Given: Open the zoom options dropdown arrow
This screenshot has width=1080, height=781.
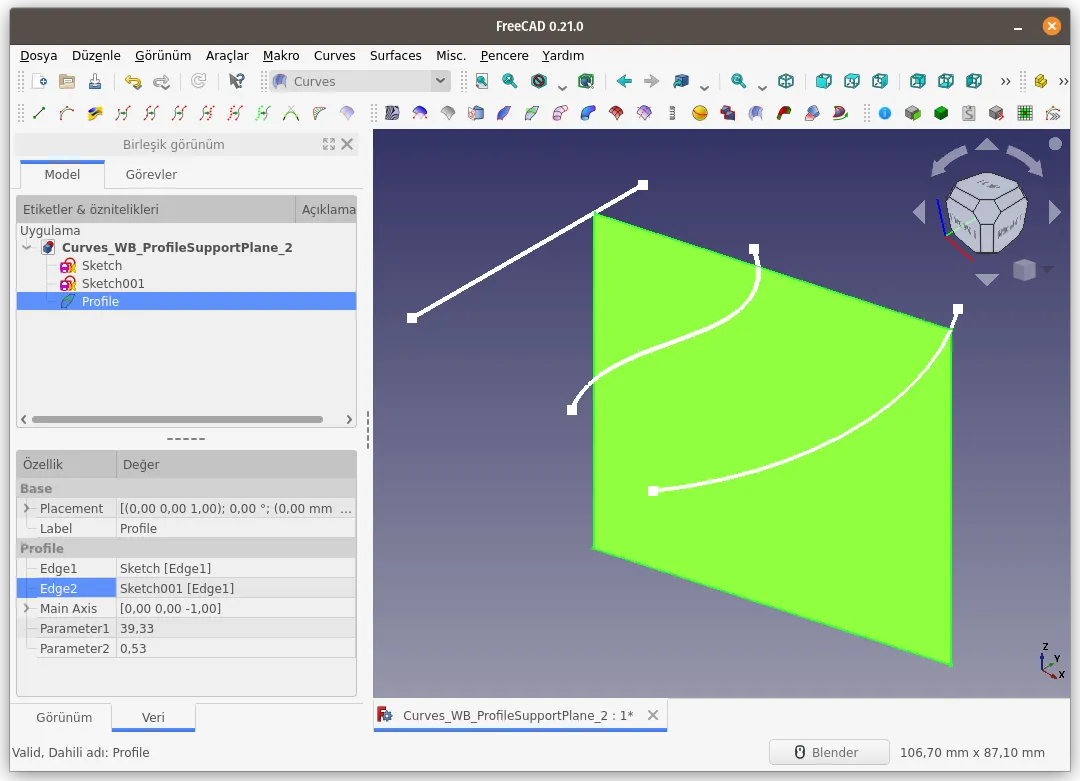Looking at the screenshot, I should click(x=762, y=87).
